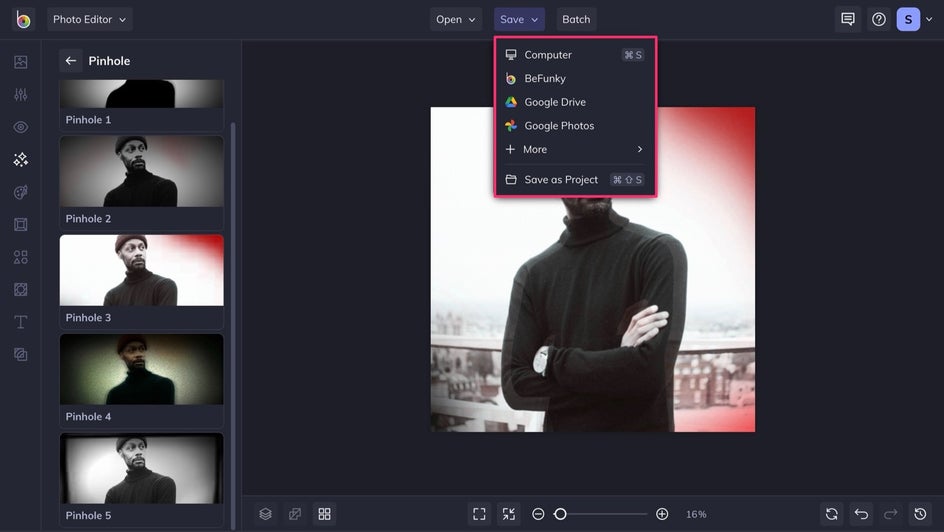Open the Touch Up eye icon

20,127
